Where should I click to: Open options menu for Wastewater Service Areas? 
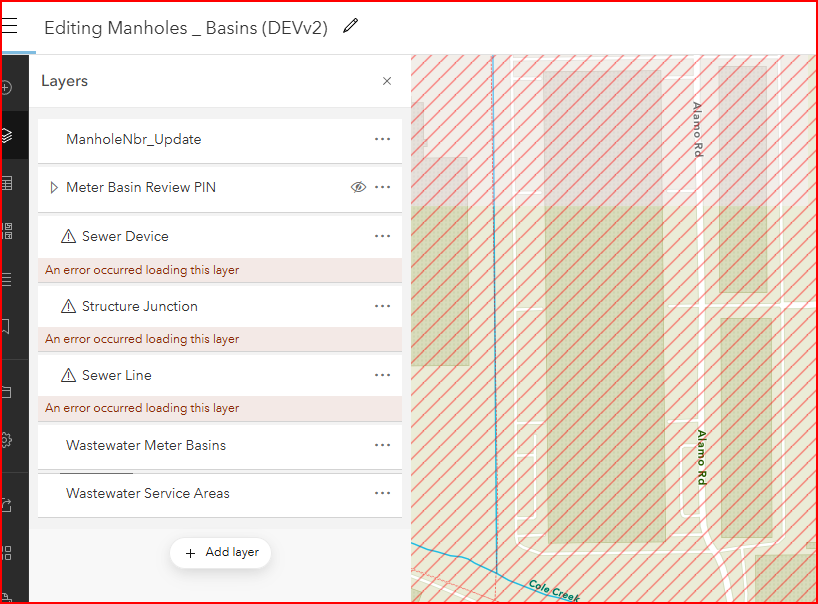[x=382, y=493]
